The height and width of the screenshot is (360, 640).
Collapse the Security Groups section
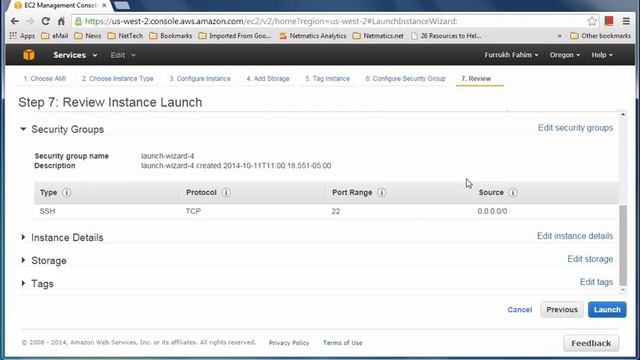tap(23, 129)
